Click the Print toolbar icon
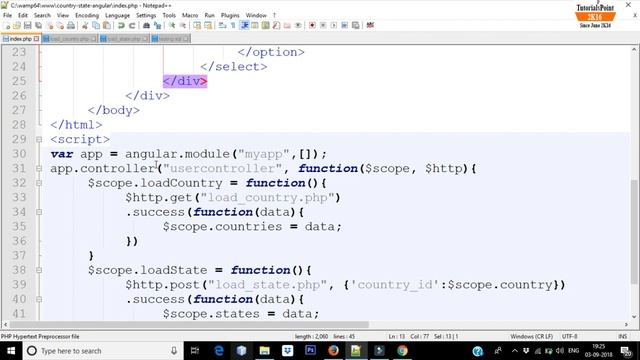Image resolution: width=640 pixels, height=360 pixels. [x=71, y=25]
